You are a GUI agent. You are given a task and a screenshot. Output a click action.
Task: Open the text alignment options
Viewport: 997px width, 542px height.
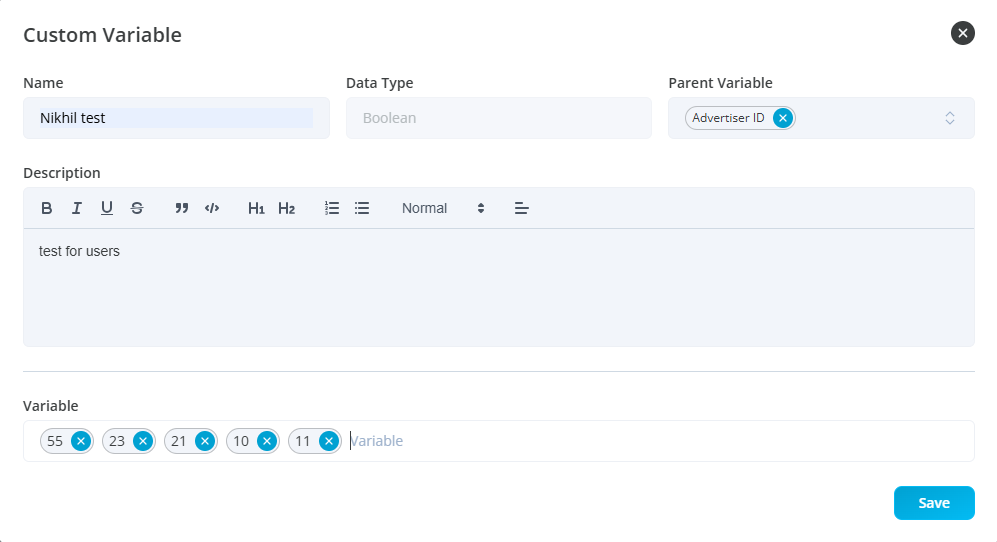click(521, 208)
